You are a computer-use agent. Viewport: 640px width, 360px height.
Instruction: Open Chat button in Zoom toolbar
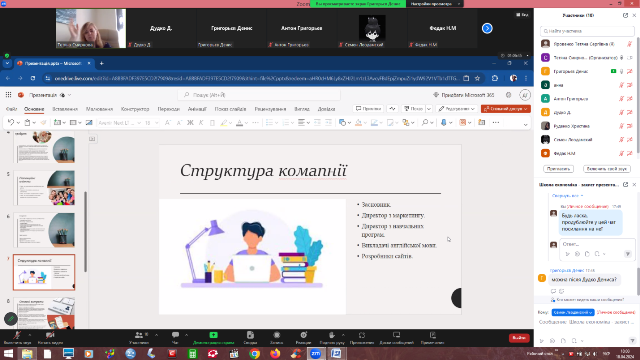[x=176, y=337]
